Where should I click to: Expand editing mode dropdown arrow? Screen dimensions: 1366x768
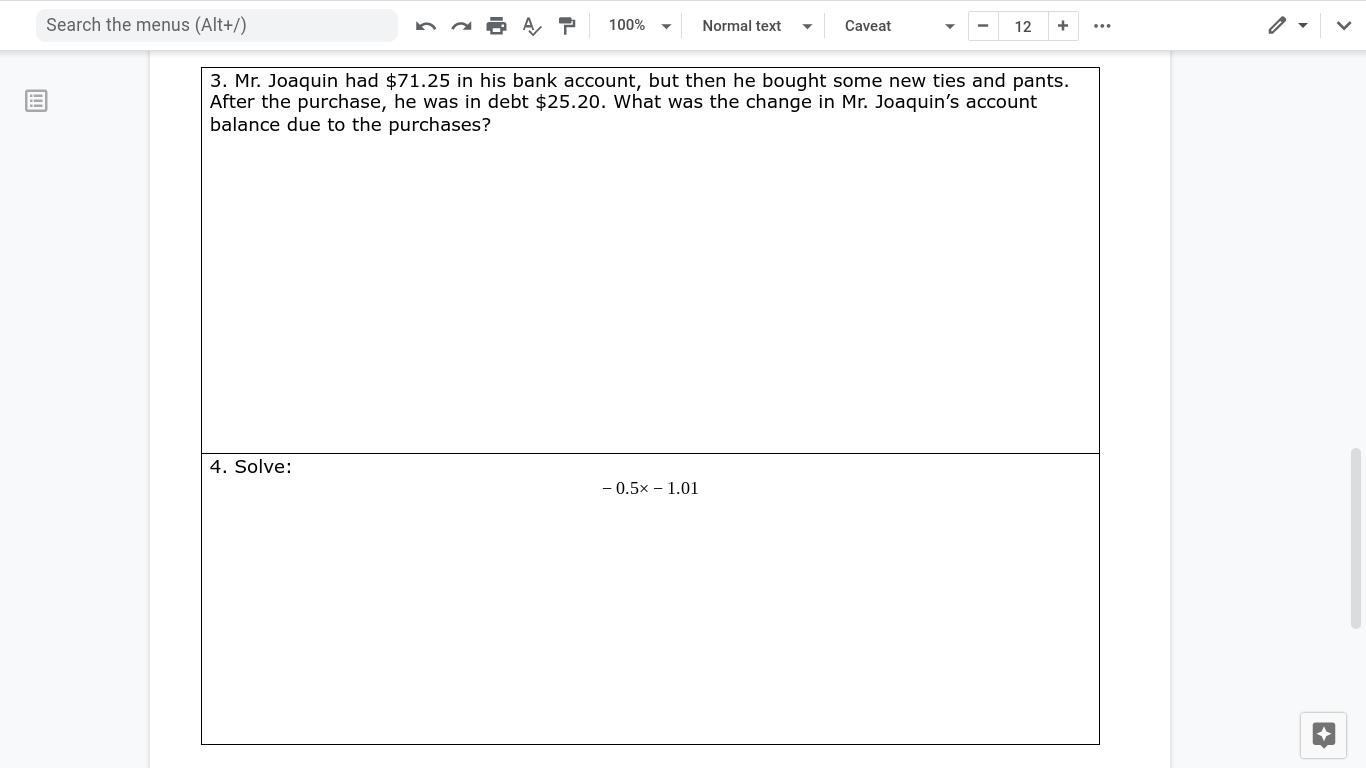click(1303, 26)
